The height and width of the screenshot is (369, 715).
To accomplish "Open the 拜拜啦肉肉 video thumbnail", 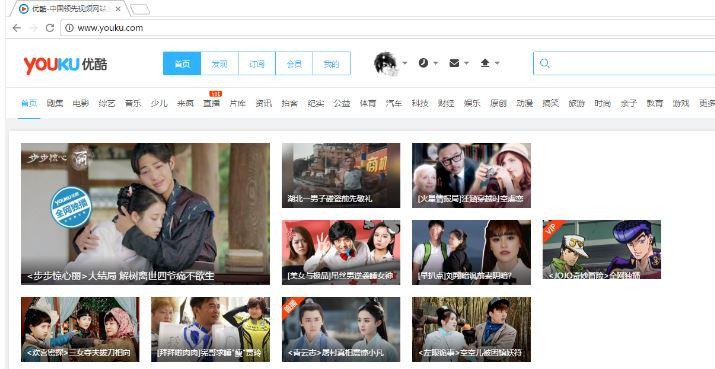I will [x=211, y=329].
